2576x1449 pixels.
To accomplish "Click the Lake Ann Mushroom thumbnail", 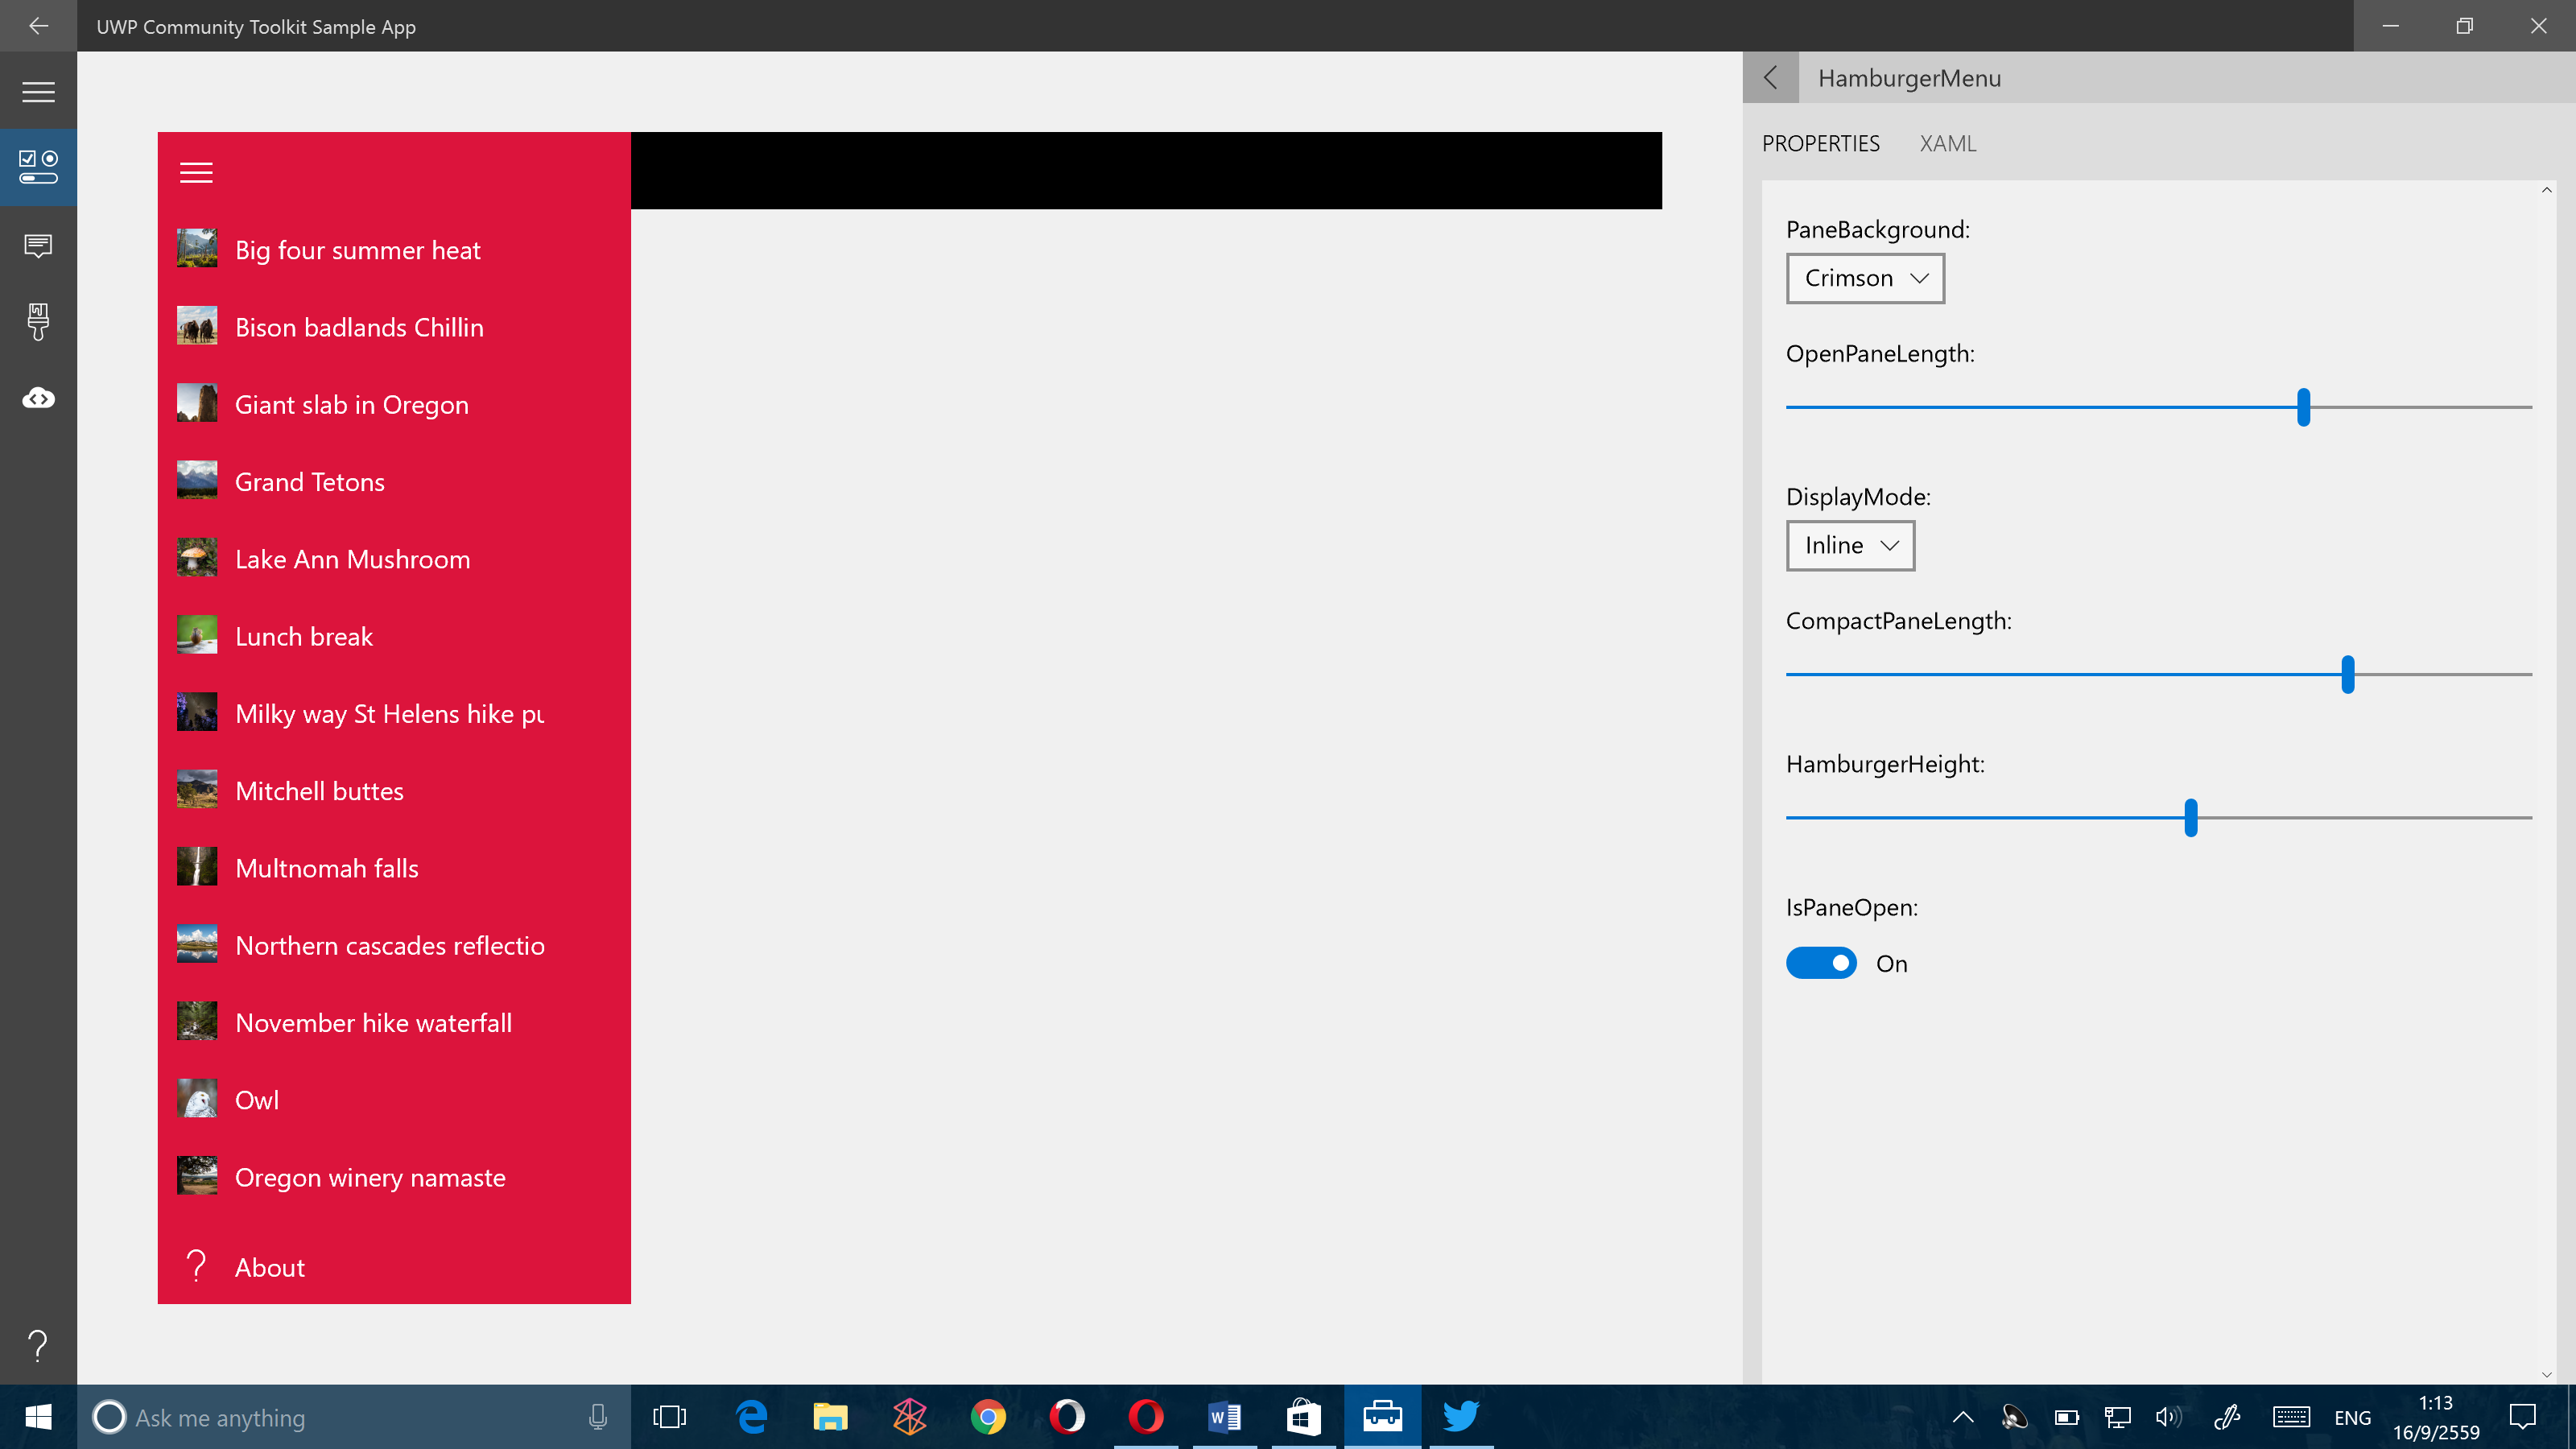I will [x=197, y=558].
